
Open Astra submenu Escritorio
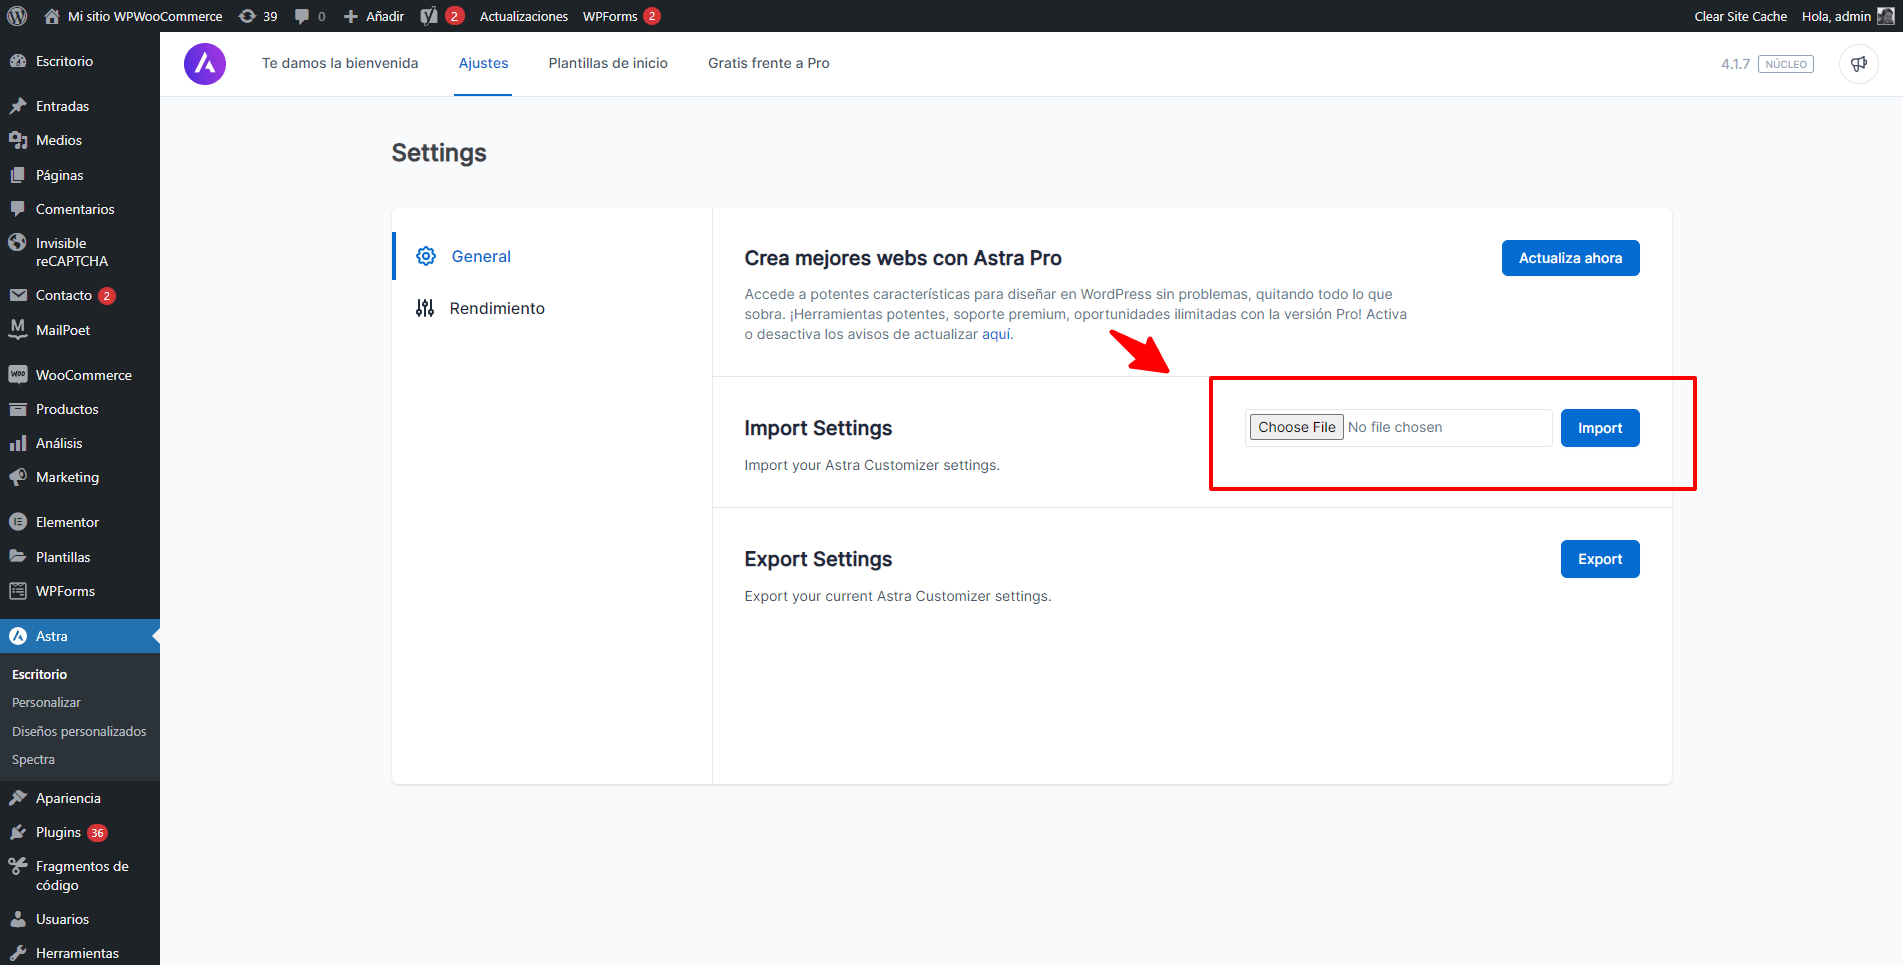[39, 674]
